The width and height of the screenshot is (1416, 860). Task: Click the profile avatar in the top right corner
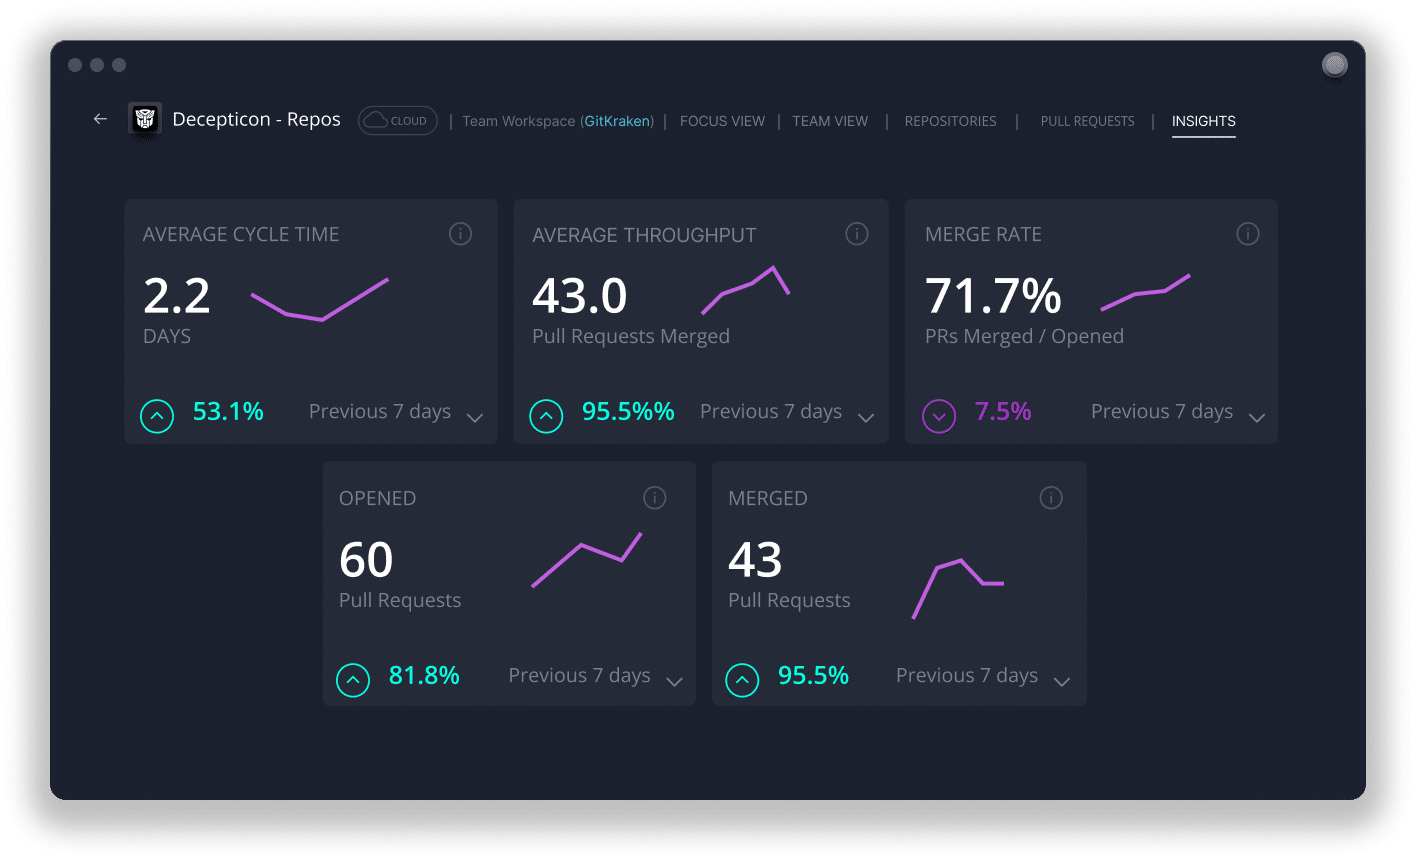[x=1334, y=66]
